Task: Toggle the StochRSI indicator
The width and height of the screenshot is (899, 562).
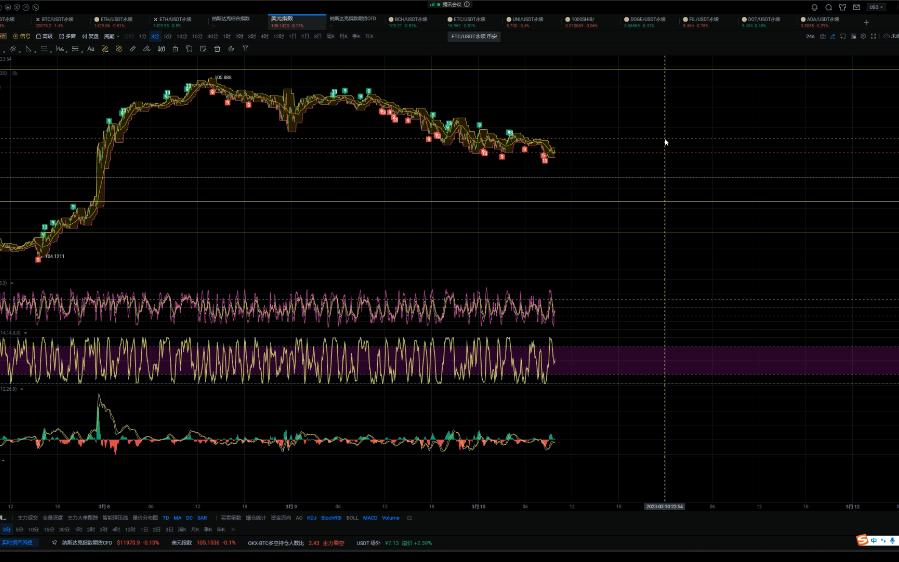Action: click(x=331, y=518)
